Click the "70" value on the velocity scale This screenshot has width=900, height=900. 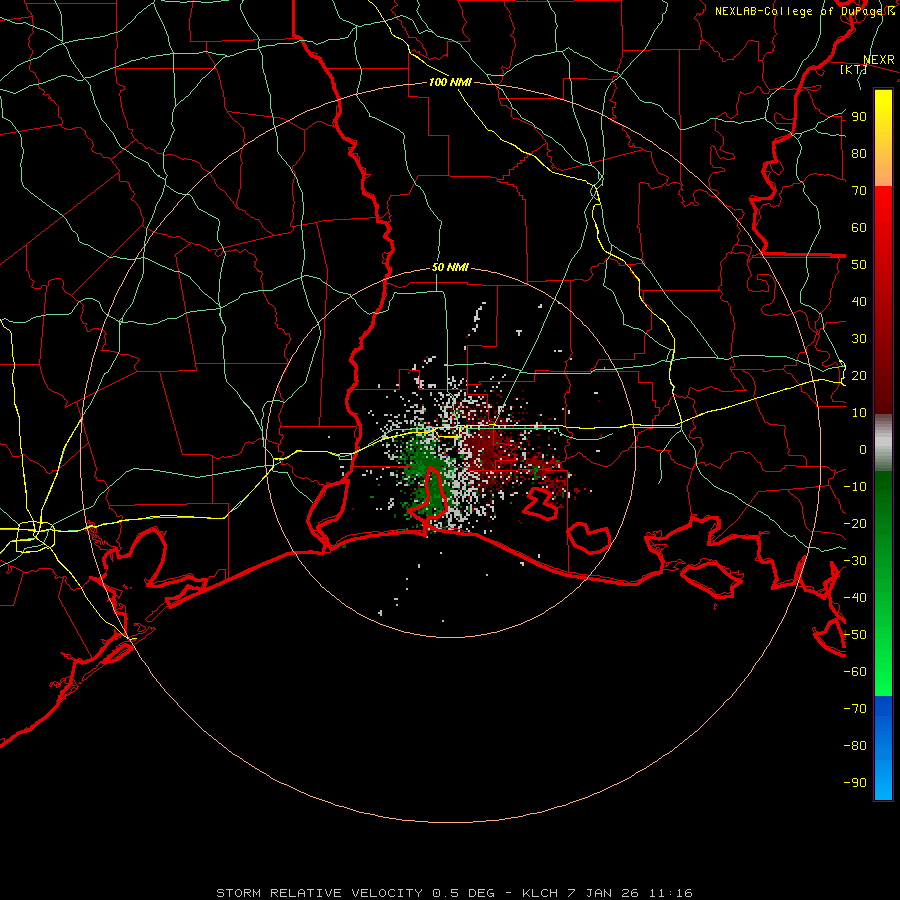point(859,191)
